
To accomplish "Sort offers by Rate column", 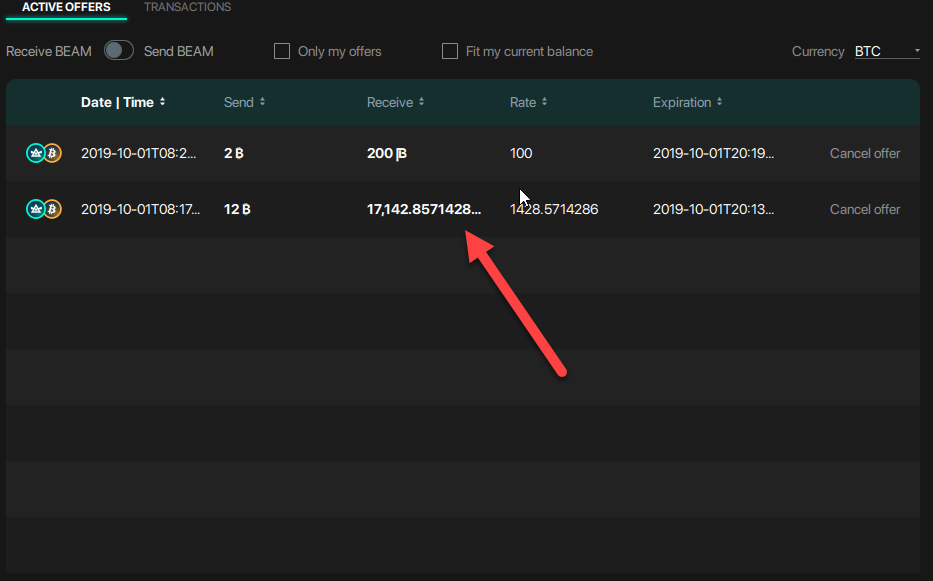I will pyautogui.click(x=528, y=102).
